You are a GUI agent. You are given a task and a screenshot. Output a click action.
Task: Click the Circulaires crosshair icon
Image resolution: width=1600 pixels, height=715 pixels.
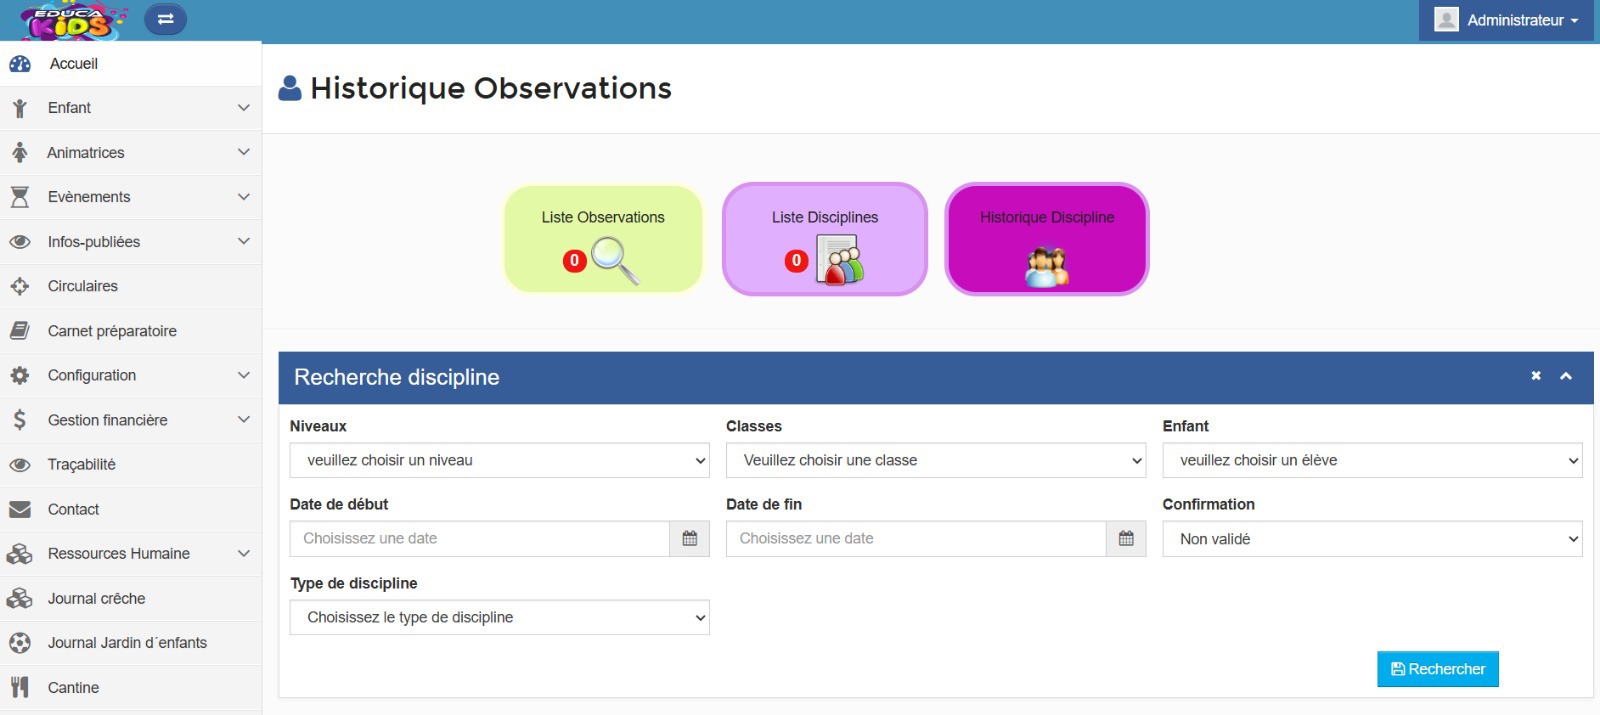(x=20, y=286)
